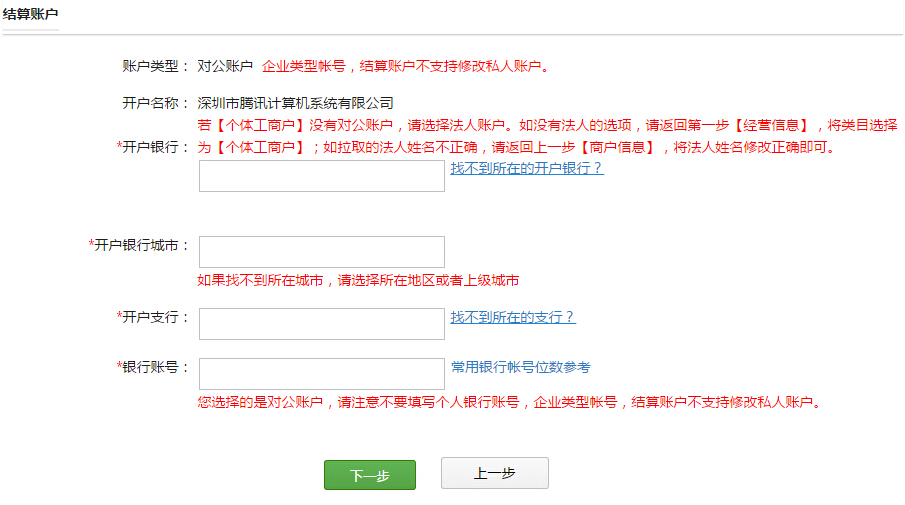Screen dimensions: 905x505
Task: Click the red 您选择的是对公账户 warning text
Action: (x=508, y=403)
